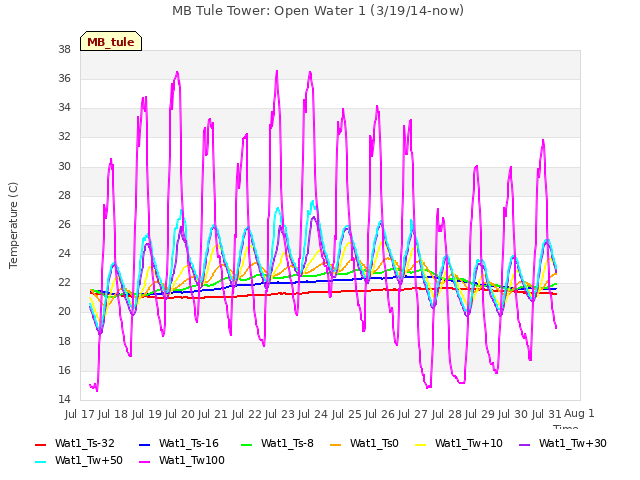The image size is (640, 480).
Task: Click the Wat1_Tw+30 legend label
Action: tap(573, 443)
